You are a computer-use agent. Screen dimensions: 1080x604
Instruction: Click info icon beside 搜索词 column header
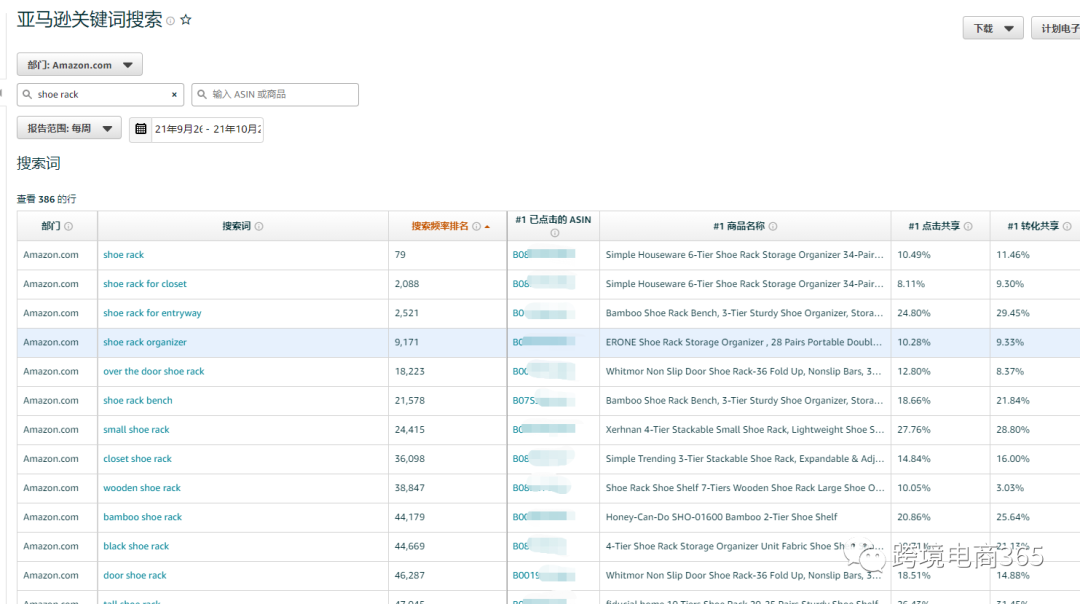tap(259, 227)
